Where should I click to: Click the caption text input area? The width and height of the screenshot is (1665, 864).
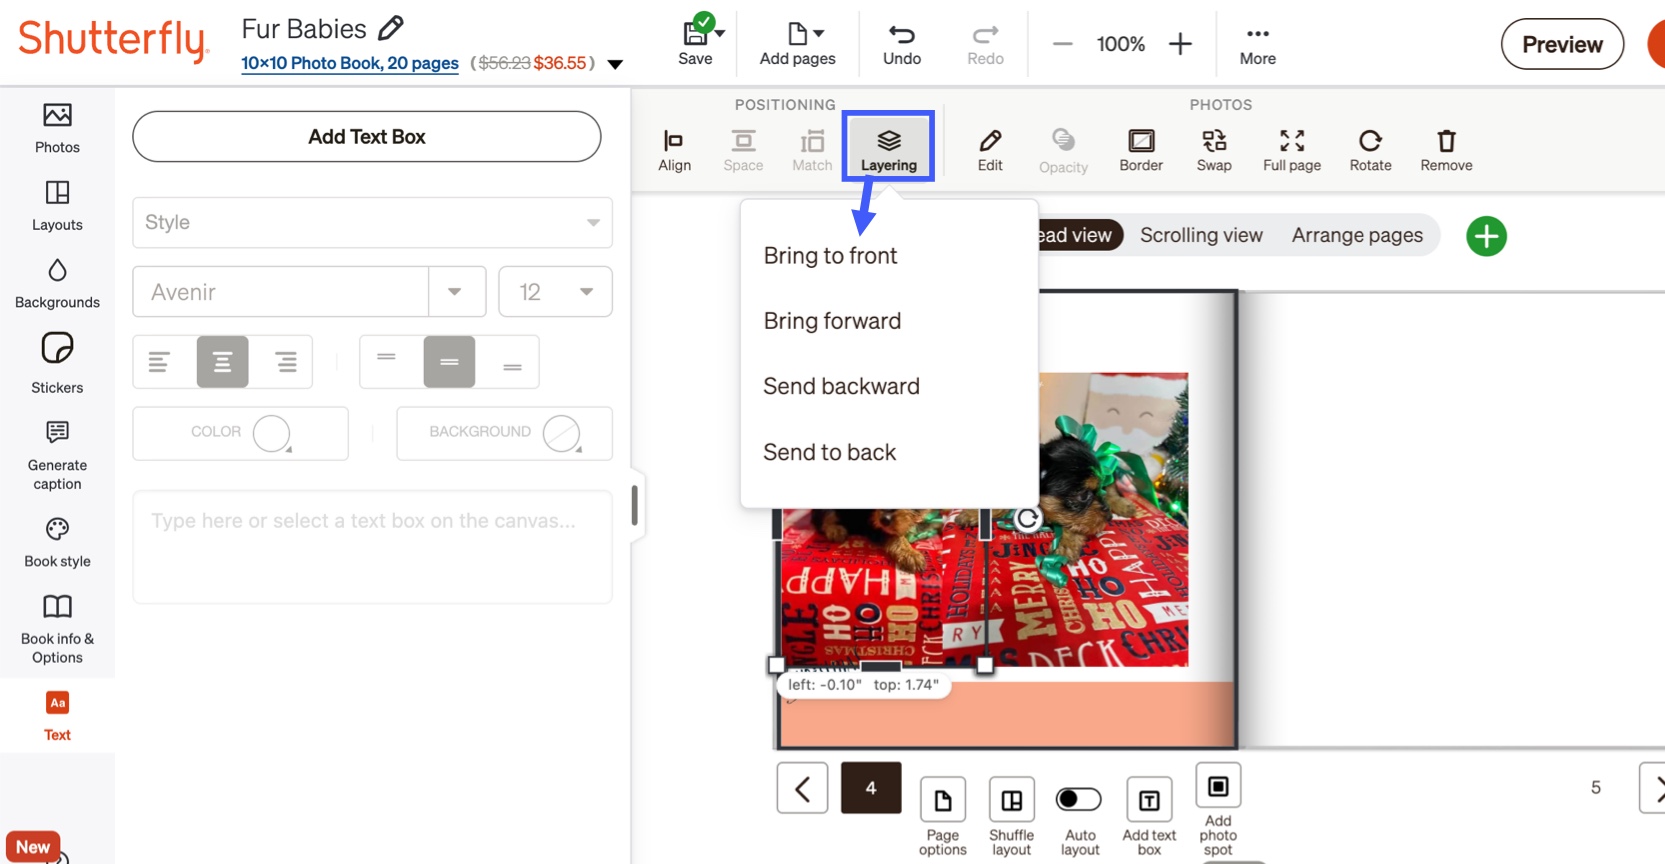(372, 547)
